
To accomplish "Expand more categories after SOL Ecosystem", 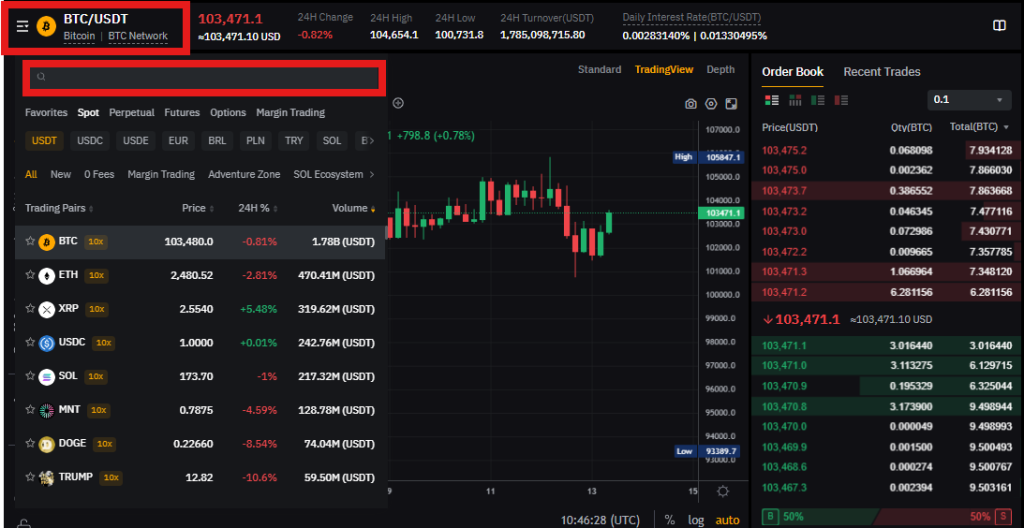I will (372, 174).
